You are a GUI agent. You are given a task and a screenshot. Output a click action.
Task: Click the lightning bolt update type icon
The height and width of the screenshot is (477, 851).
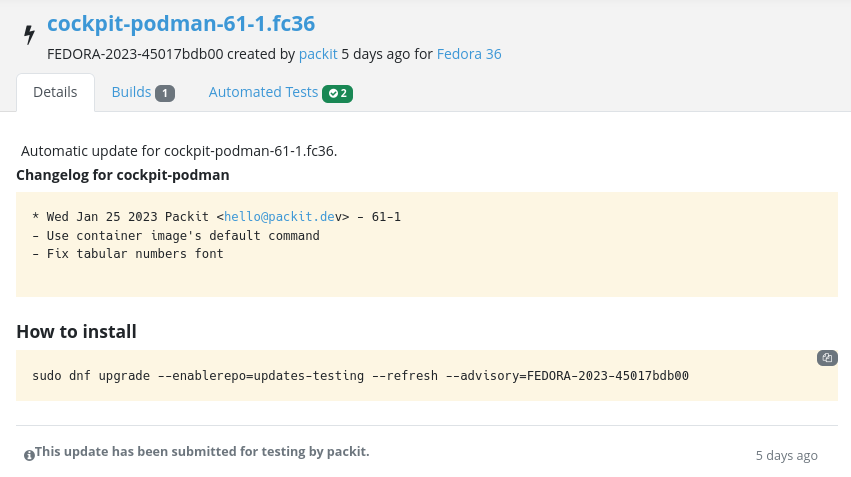[29, 35]
